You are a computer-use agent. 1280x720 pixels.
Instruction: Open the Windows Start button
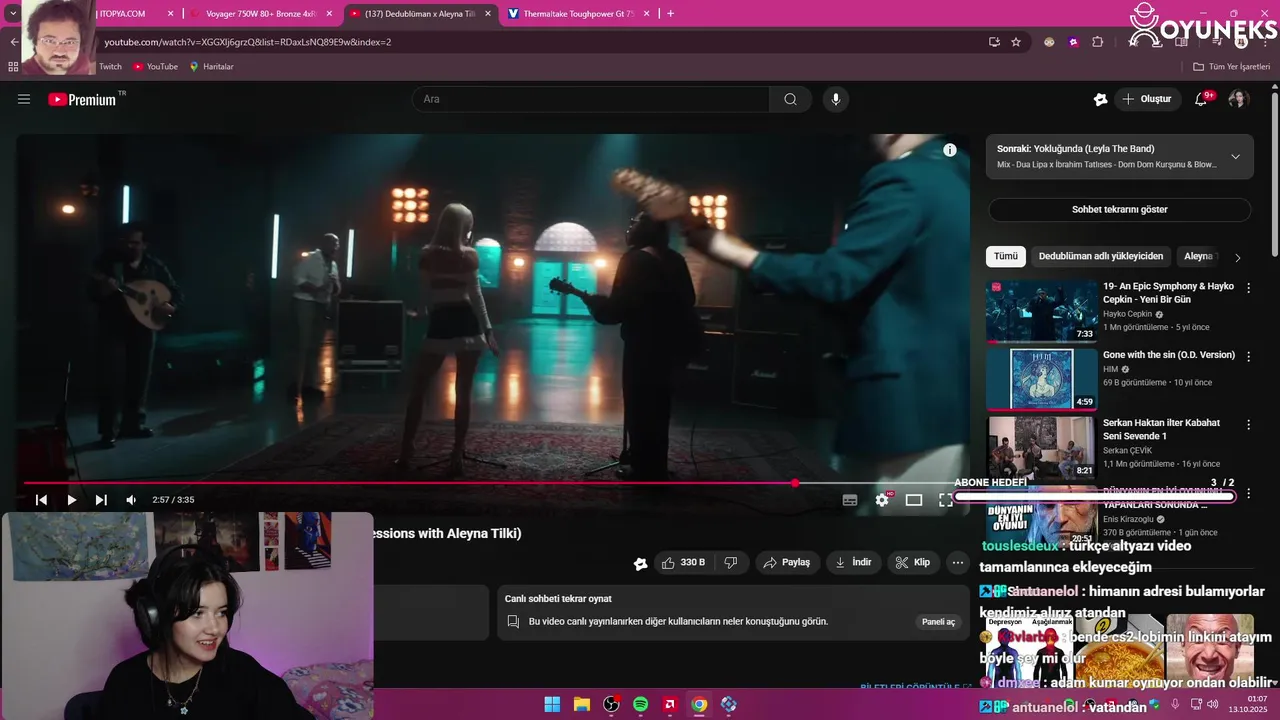pos(552,705)
